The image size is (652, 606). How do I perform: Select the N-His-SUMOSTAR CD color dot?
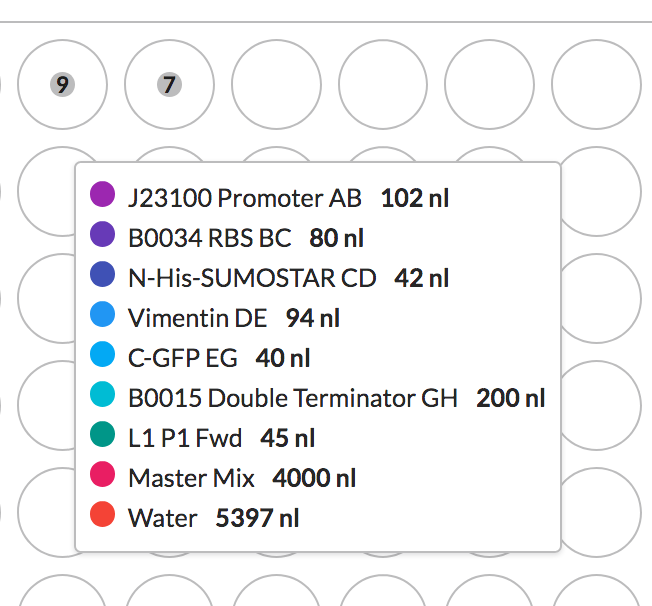(103, 277)
